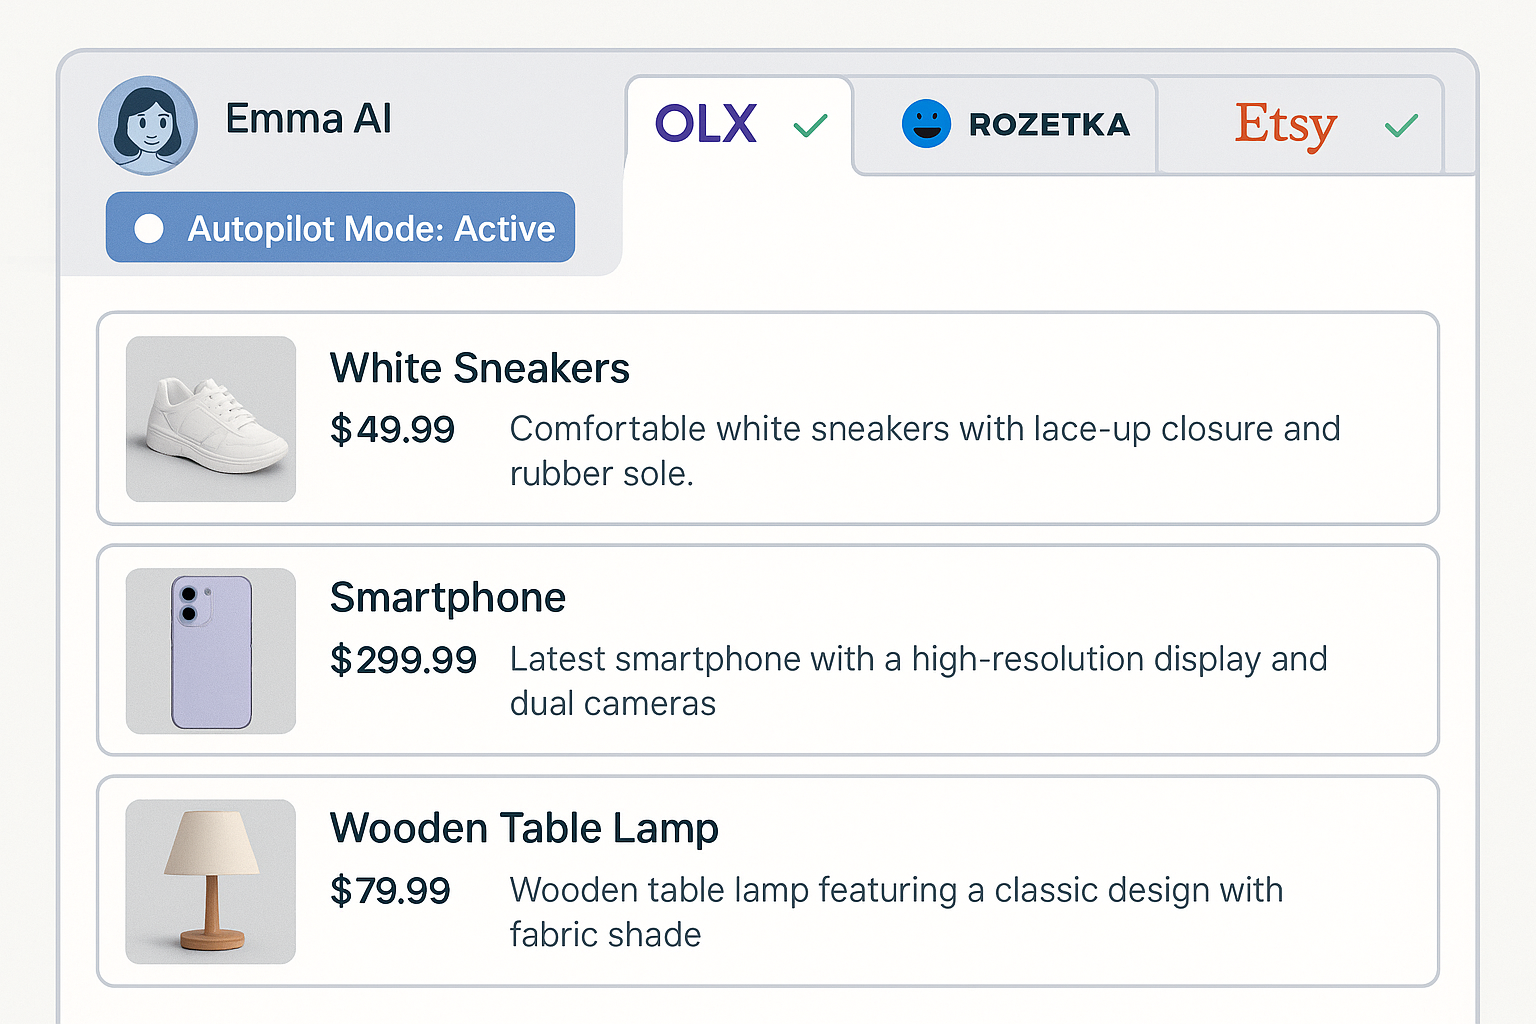The width and height of the screenshot is (1536, 1024).
Task: Open the ROZETKA marketplace tab
Action: tap(1048, 125)
